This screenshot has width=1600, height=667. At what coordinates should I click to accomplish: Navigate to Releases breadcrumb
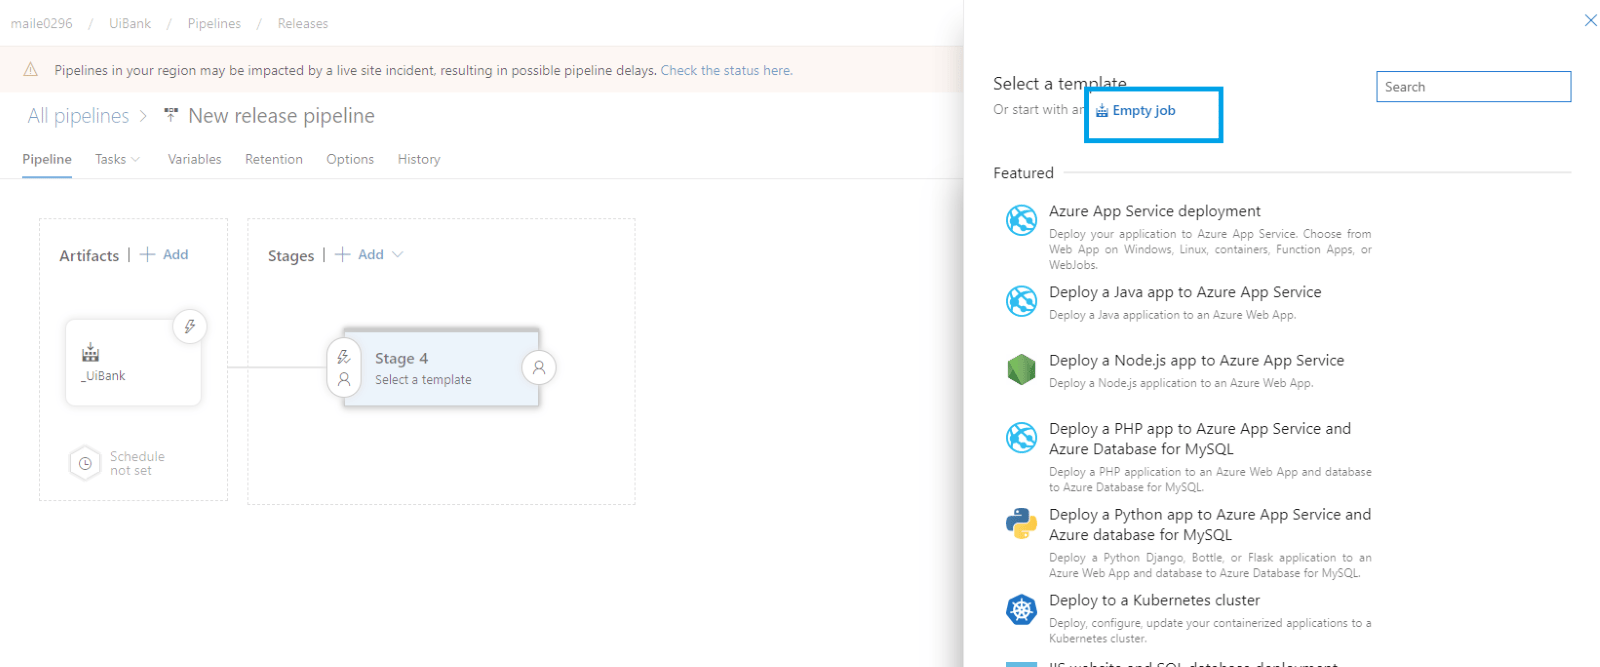click(302, 23)
